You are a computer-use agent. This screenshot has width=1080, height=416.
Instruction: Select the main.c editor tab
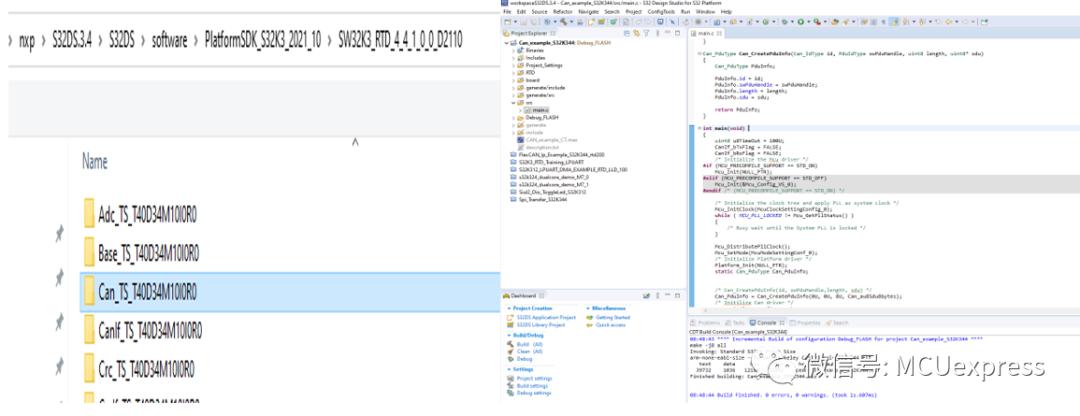[707, 33]
